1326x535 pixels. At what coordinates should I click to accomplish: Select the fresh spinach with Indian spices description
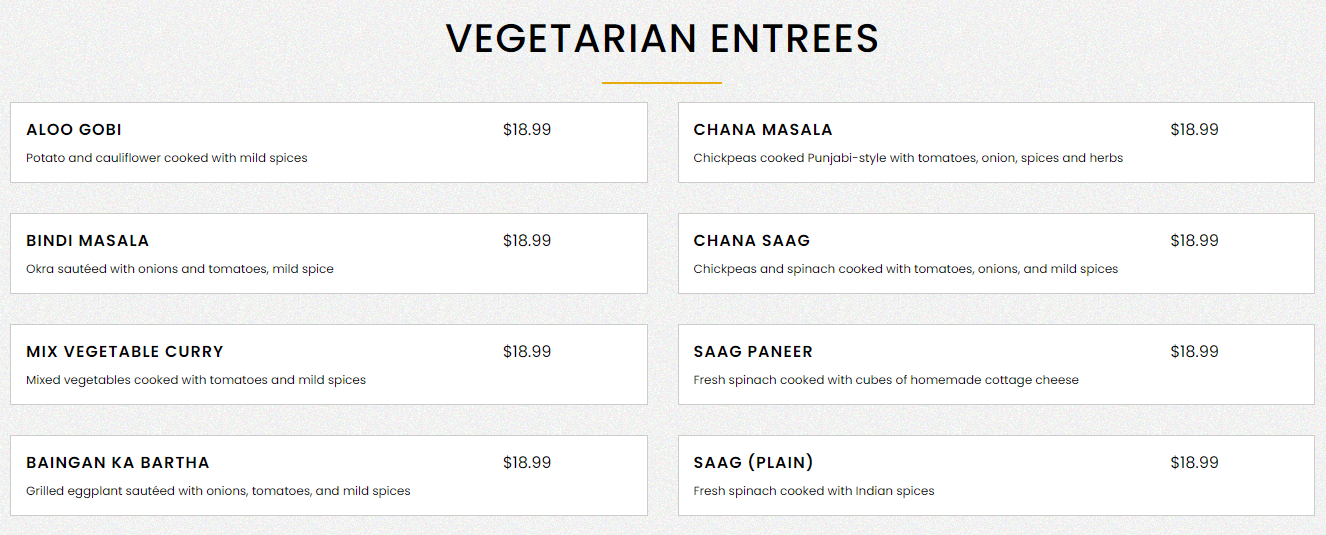tap(814, 491)
